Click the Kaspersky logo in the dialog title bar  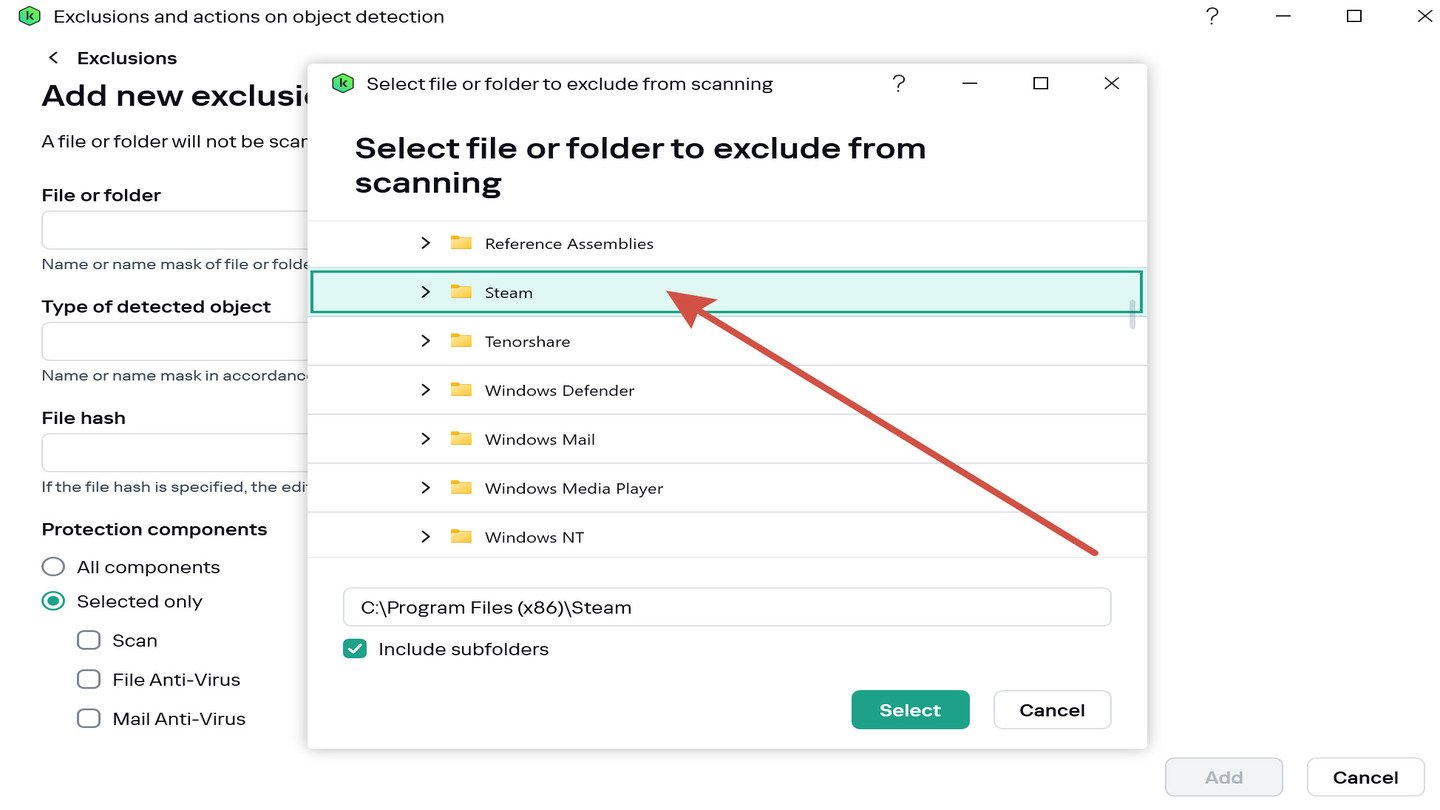(x=343, y=84)
